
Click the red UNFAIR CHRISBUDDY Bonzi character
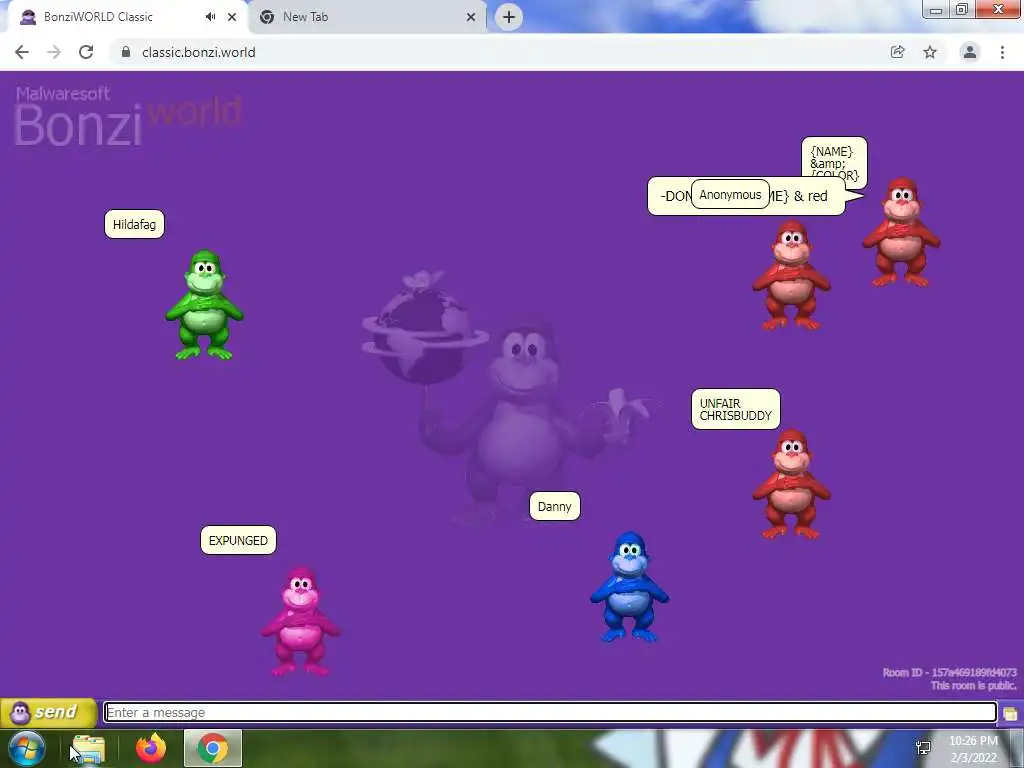point(792,484)
